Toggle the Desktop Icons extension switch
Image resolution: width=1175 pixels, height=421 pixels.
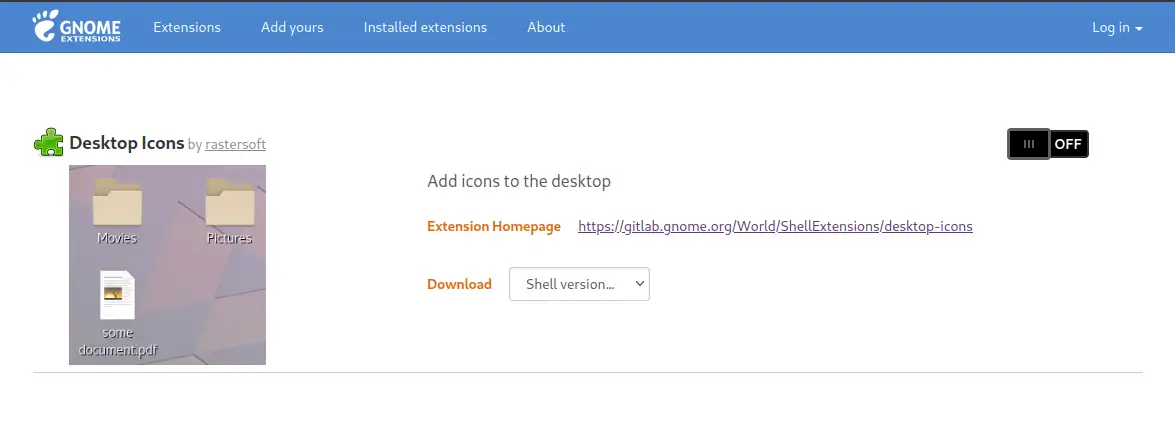point(1048,144)
